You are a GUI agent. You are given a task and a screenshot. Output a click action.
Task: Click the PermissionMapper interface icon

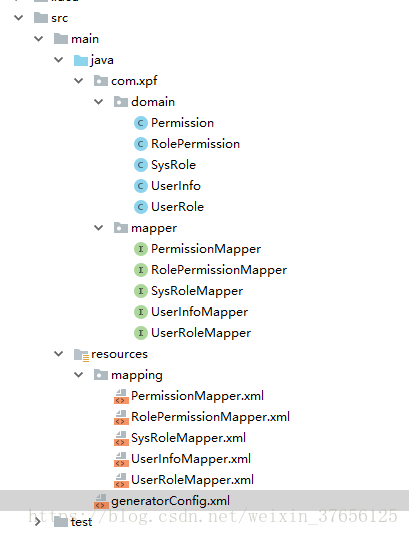141,249
